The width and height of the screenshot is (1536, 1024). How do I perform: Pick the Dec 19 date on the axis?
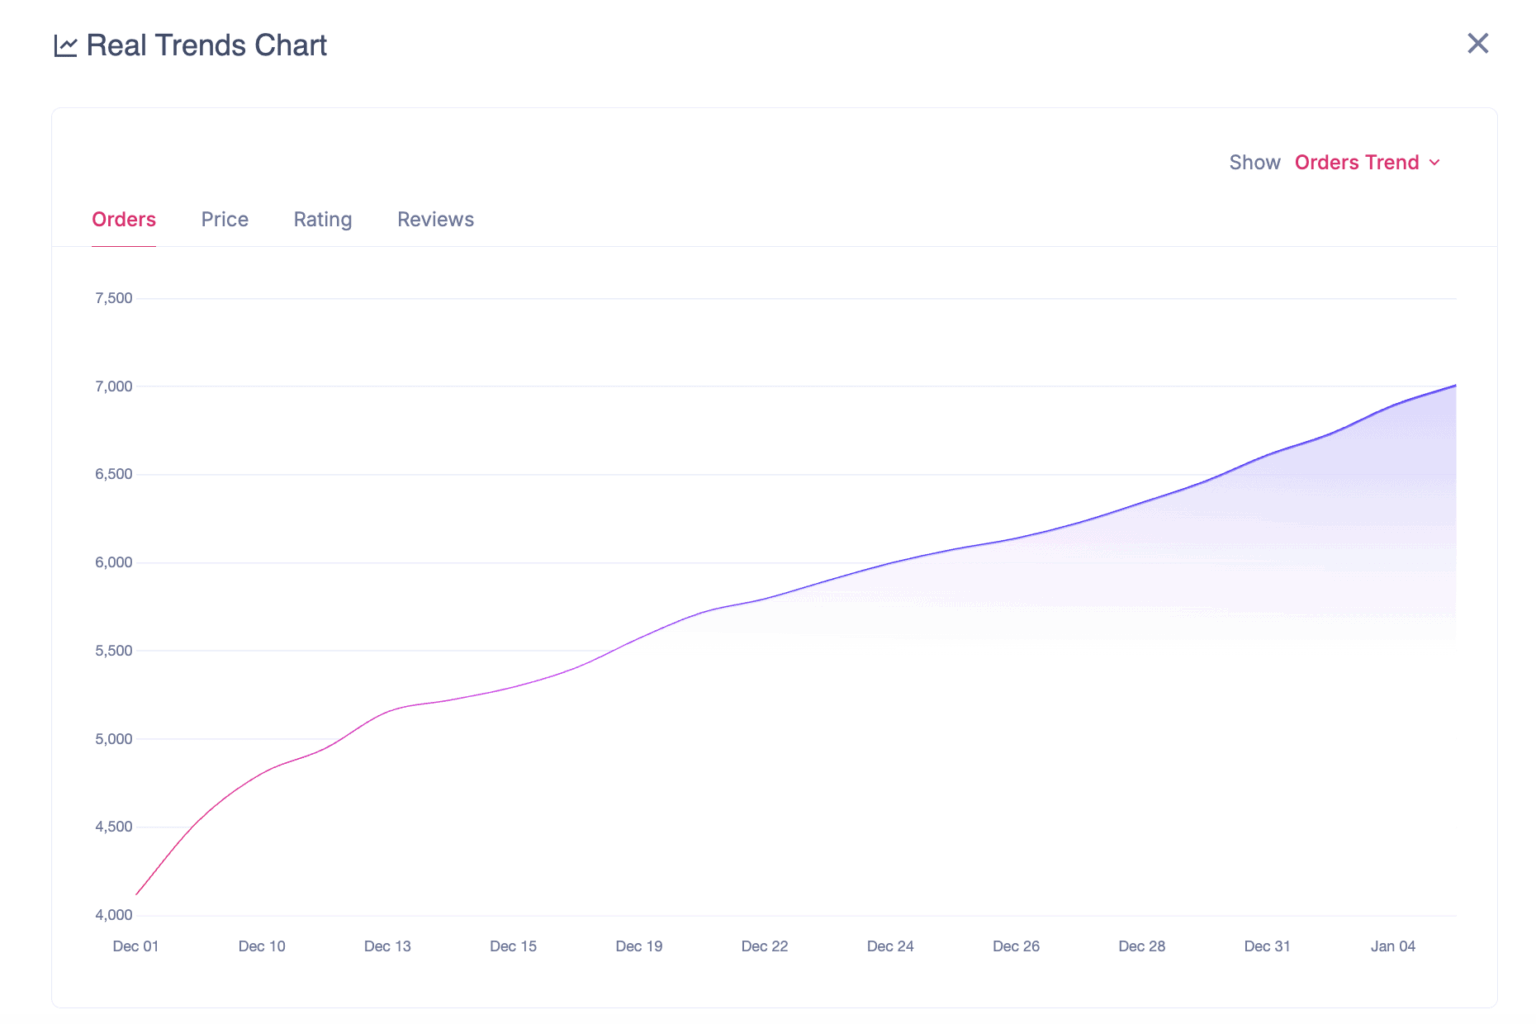(639, 946)
